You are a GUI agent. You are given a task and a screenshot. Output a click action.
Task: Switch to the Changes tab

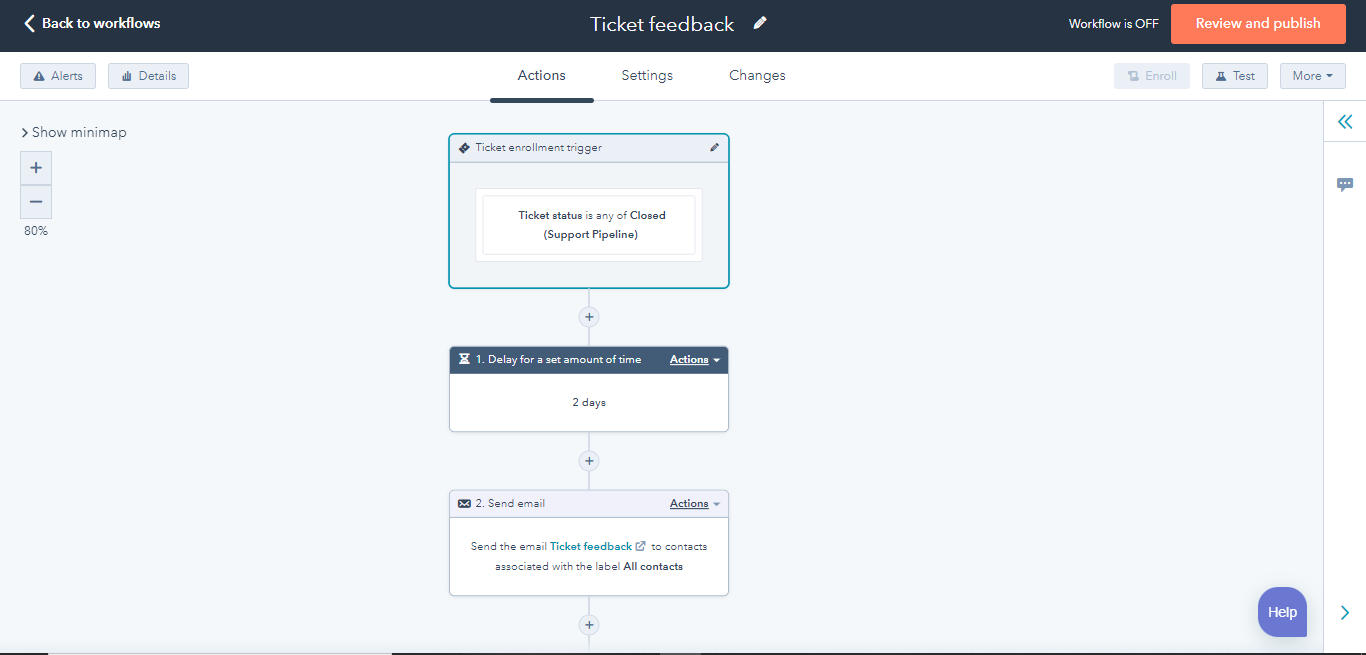coord(757,75)
